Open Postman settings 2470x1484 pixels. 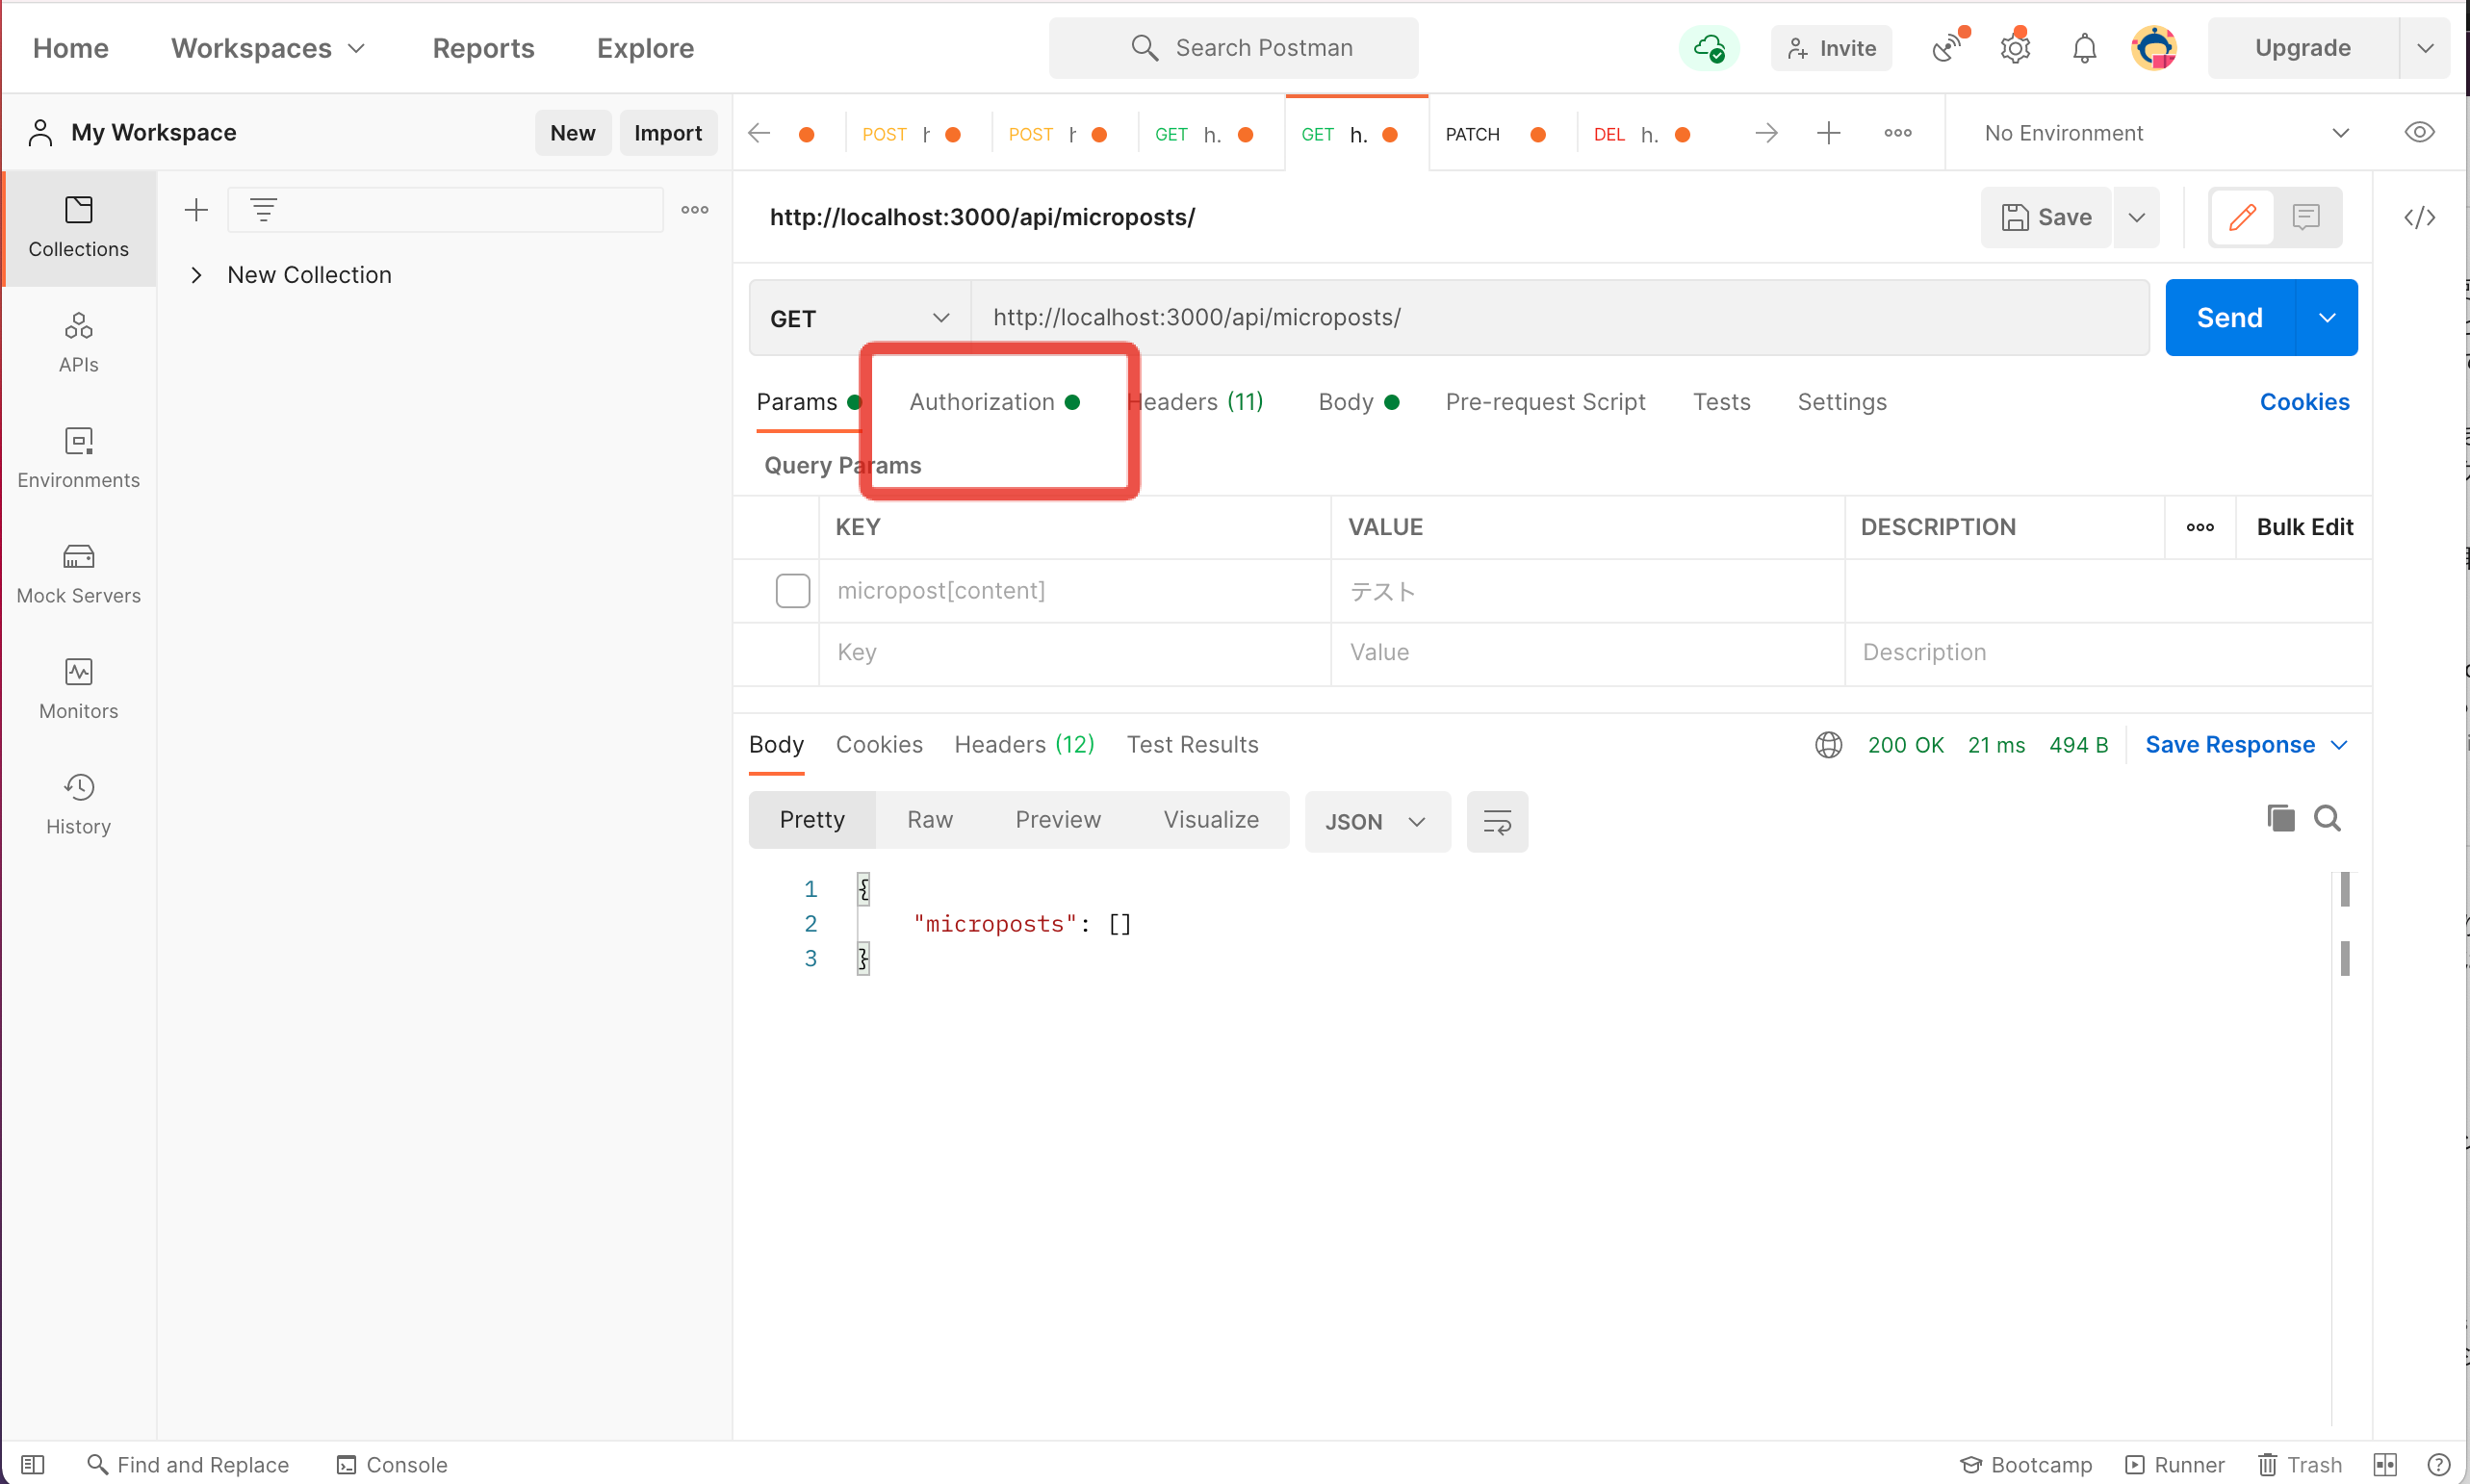(2014, 47)
